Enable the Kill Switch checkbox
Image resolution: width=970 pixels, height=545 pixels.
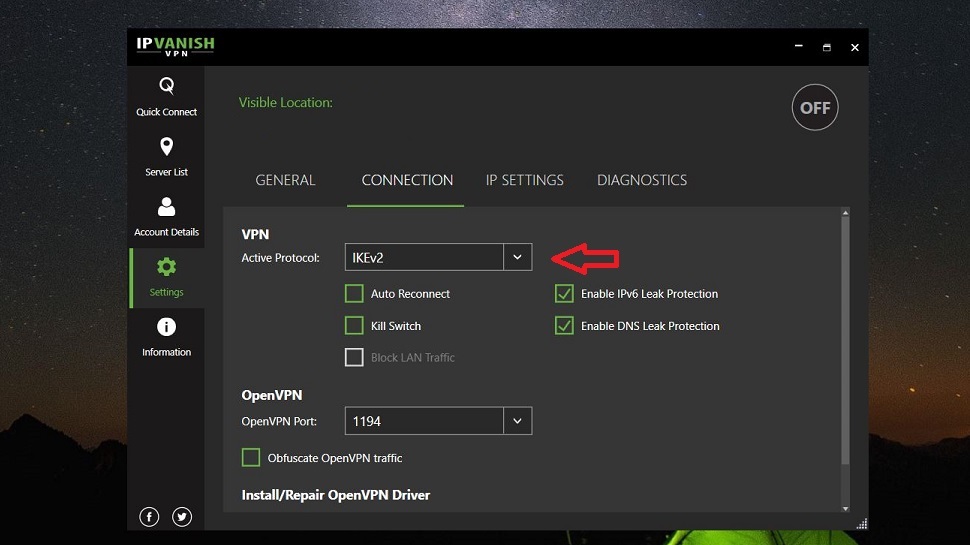click(x=354, y=325)
